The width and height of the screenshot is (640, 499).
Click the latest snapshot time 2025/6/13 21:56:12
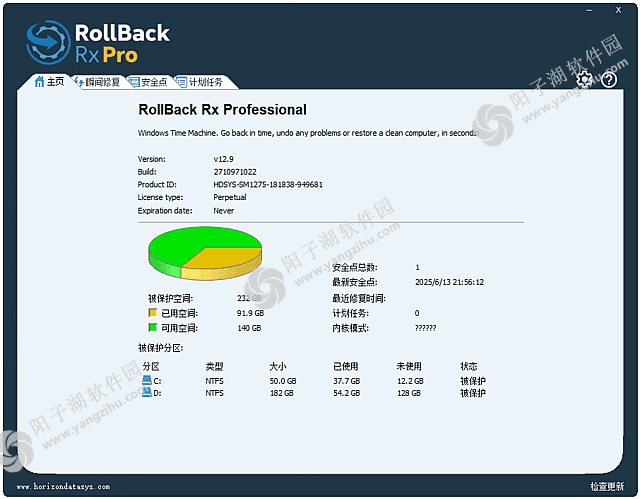(449, 282)
